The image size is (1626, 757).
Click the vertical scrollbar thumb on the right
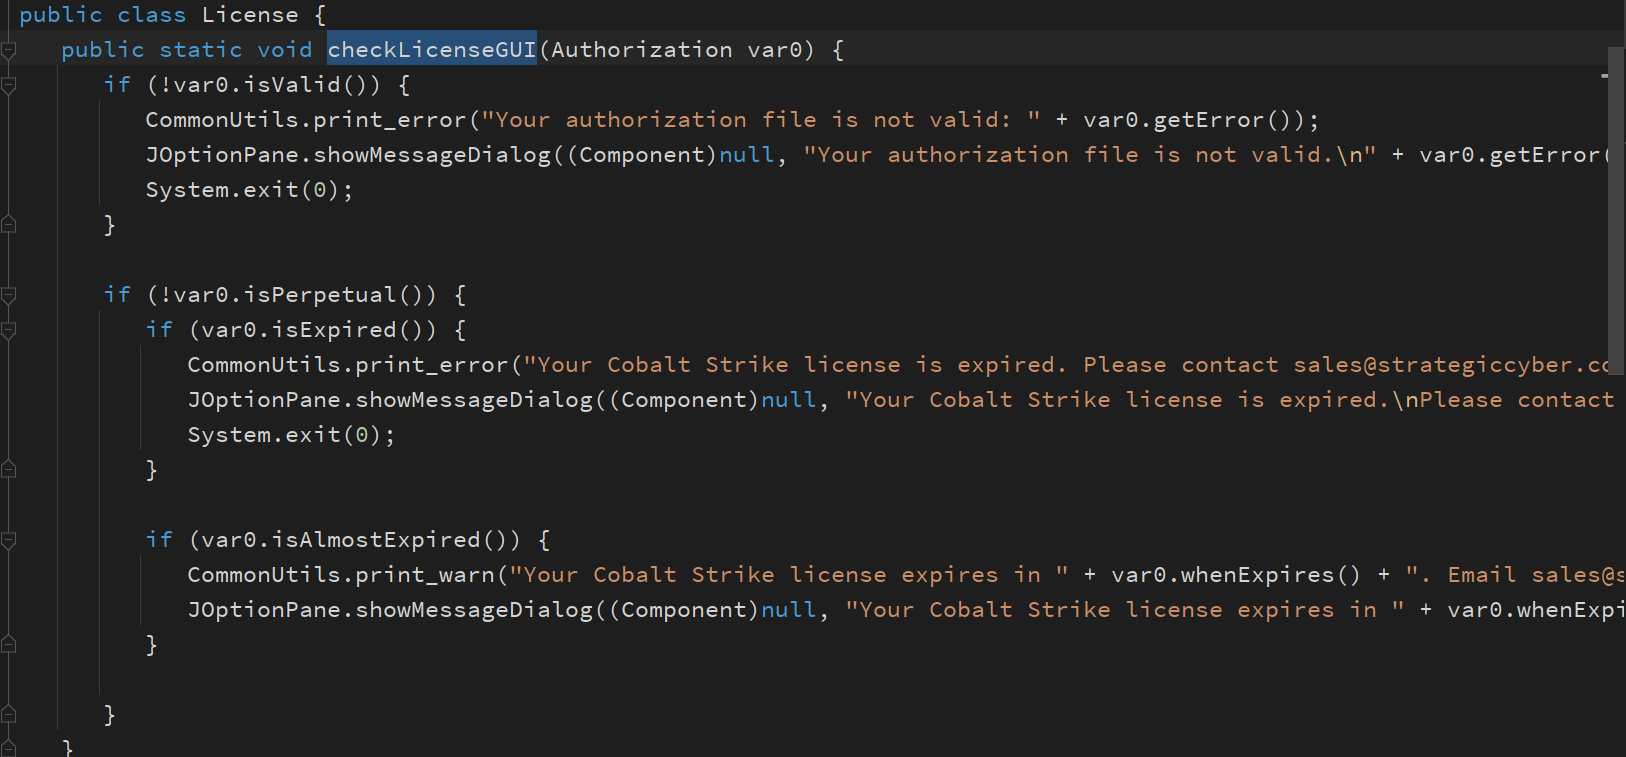click(1616, 210)
